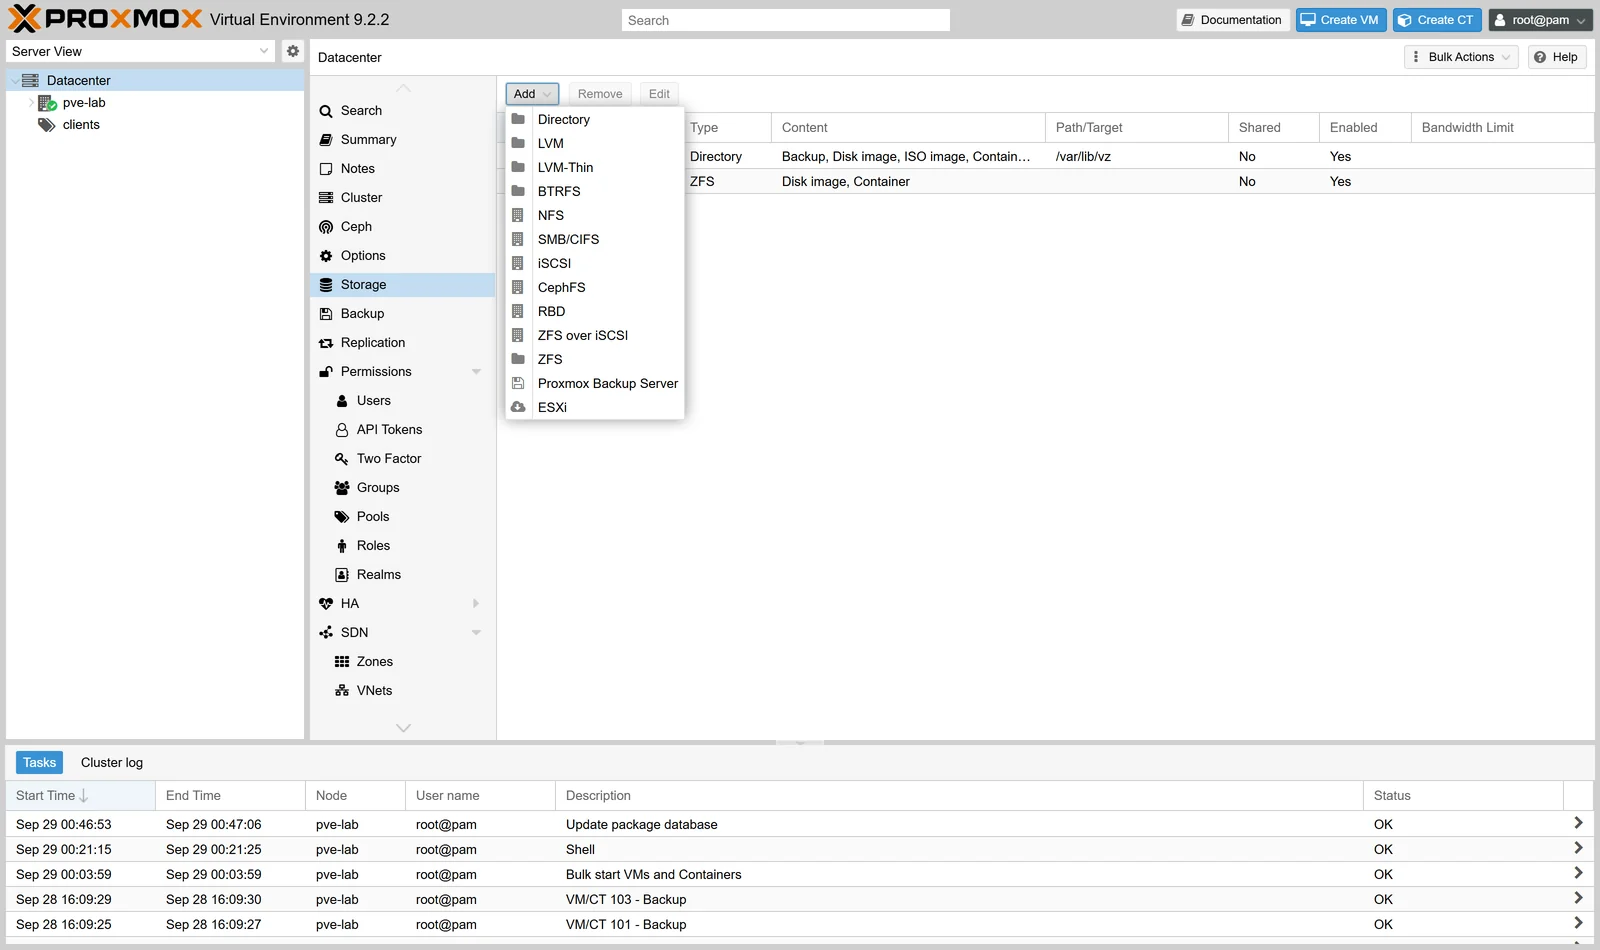Select the /var/lib/vz storage row

point(1046,157)
